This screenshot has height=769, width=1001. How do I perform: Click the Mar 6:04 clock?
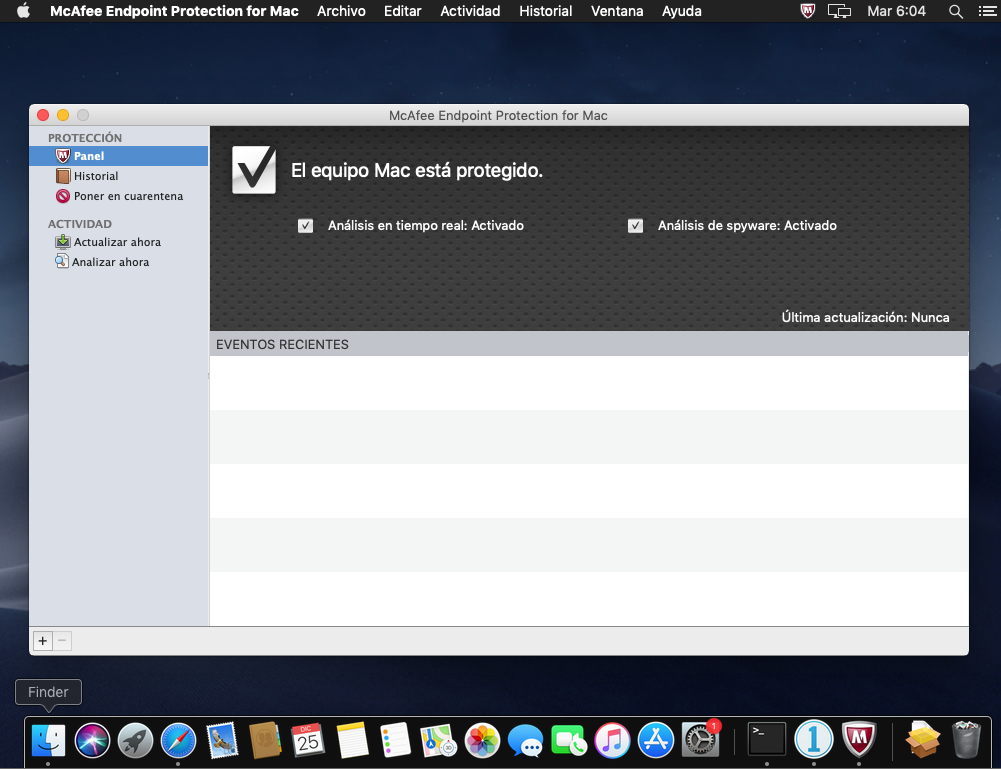tap(896, 11)
